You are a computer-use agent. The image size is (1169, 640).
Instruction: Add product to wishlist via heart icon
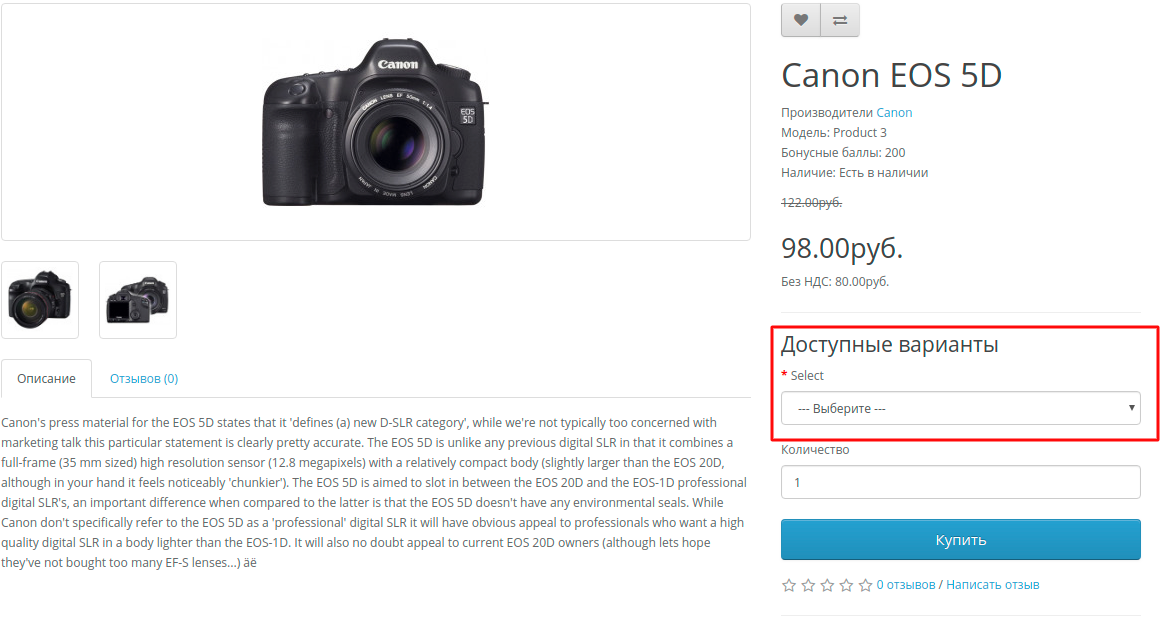coord(800,20)
